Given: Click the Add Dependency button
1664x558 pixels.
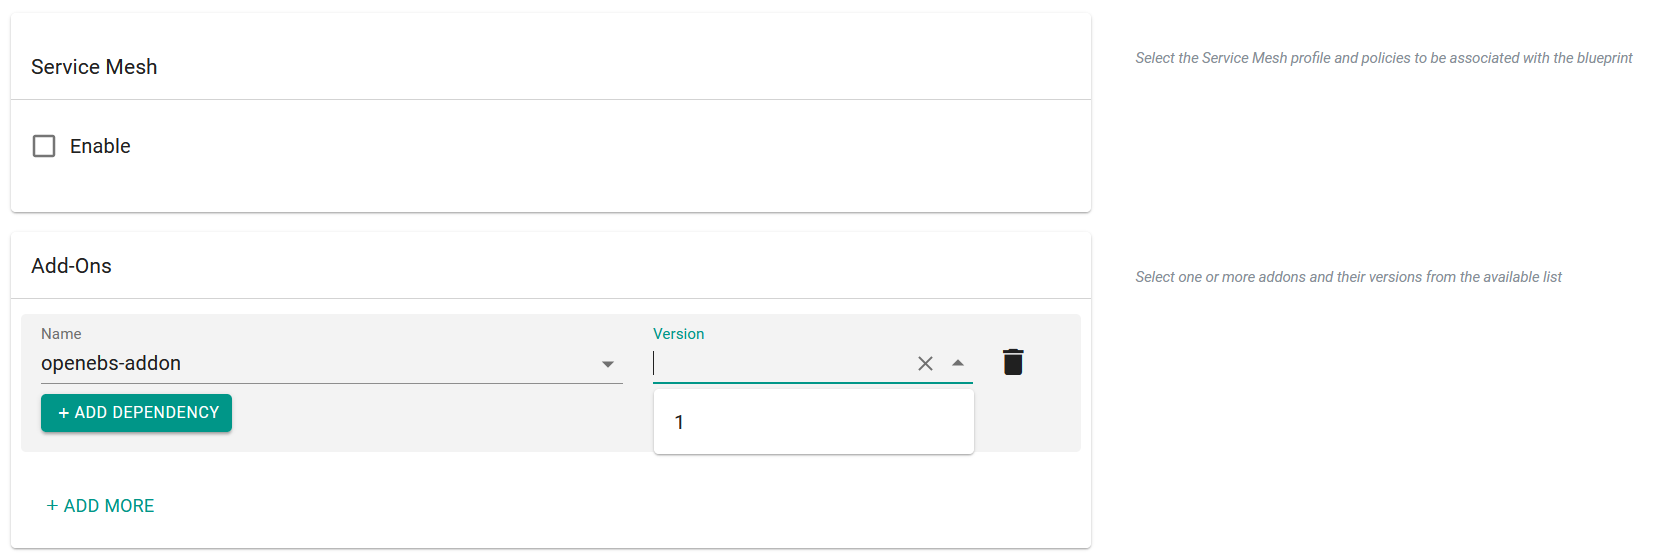Looking at the screenshot, I should 136,413.
